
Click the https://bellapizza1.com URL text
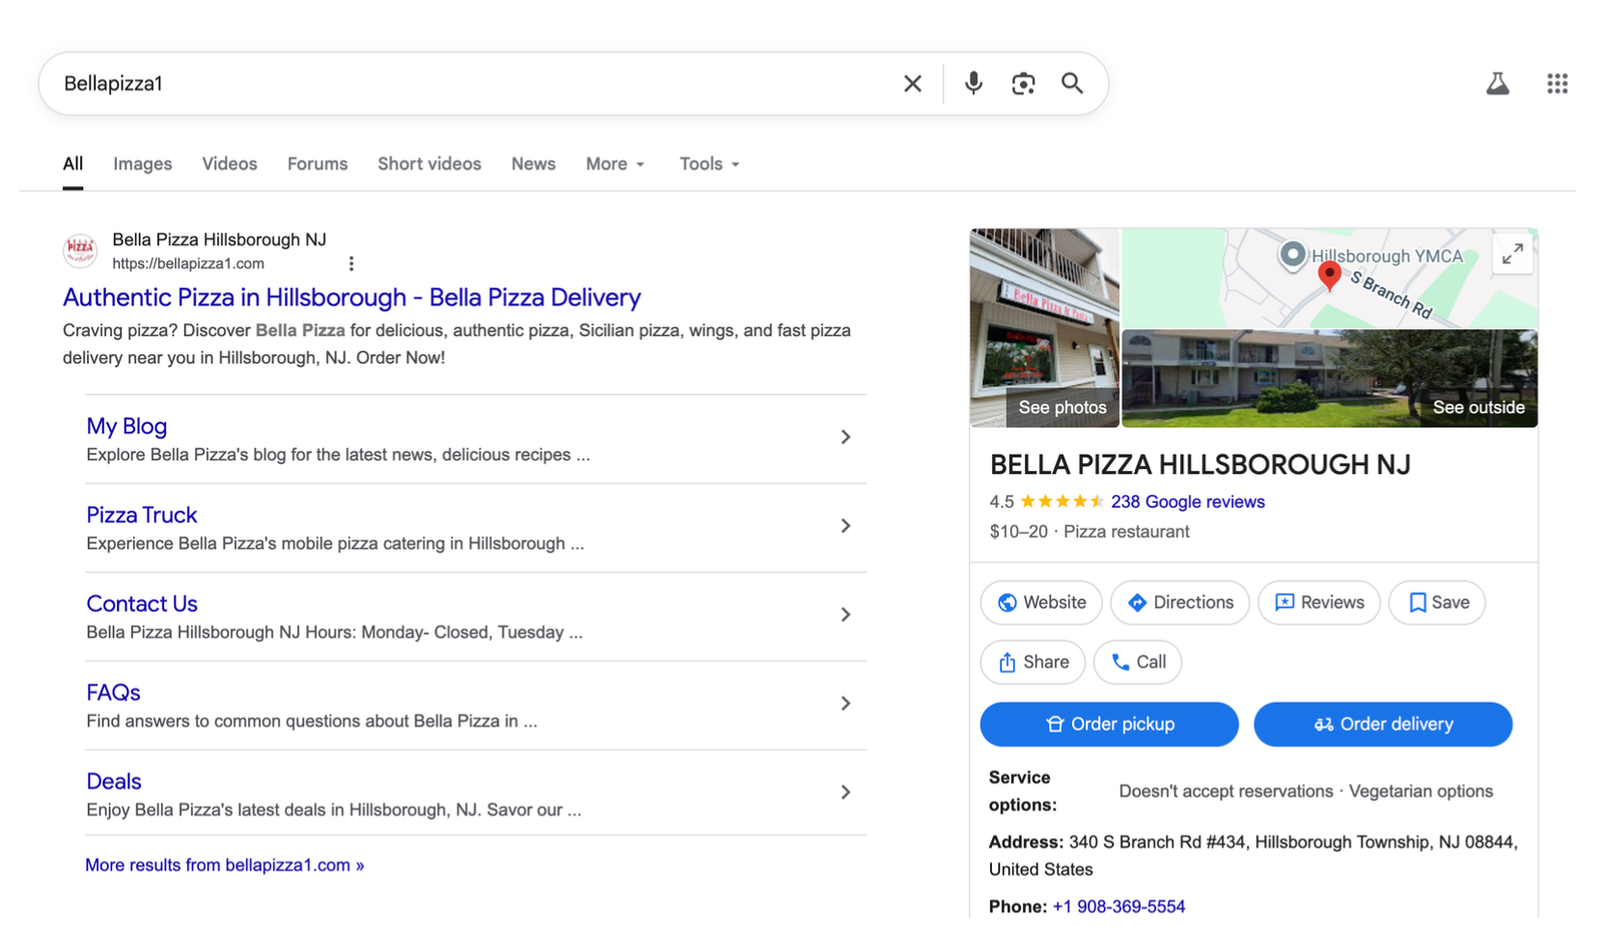pyautogui.click(x=188, y=264)
